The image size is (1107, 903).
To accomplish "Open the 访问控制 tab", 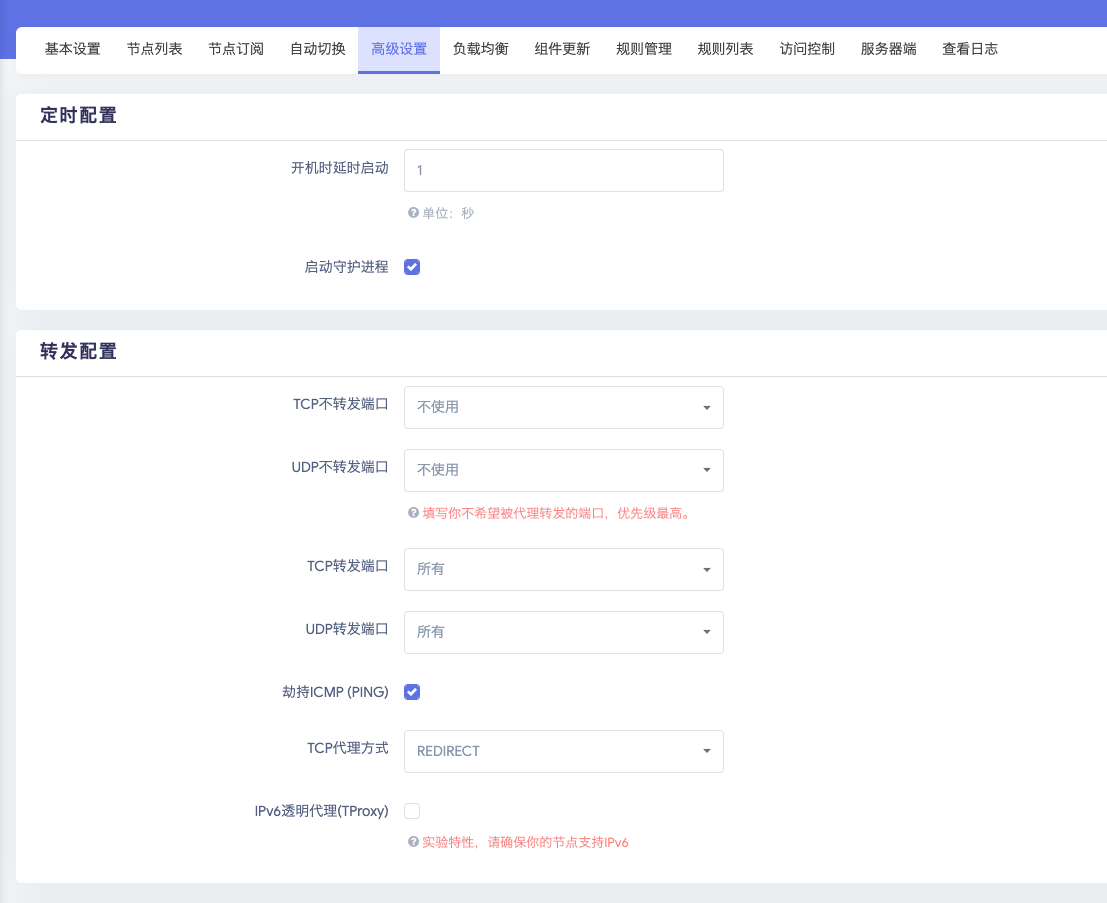I will [807, 49].
